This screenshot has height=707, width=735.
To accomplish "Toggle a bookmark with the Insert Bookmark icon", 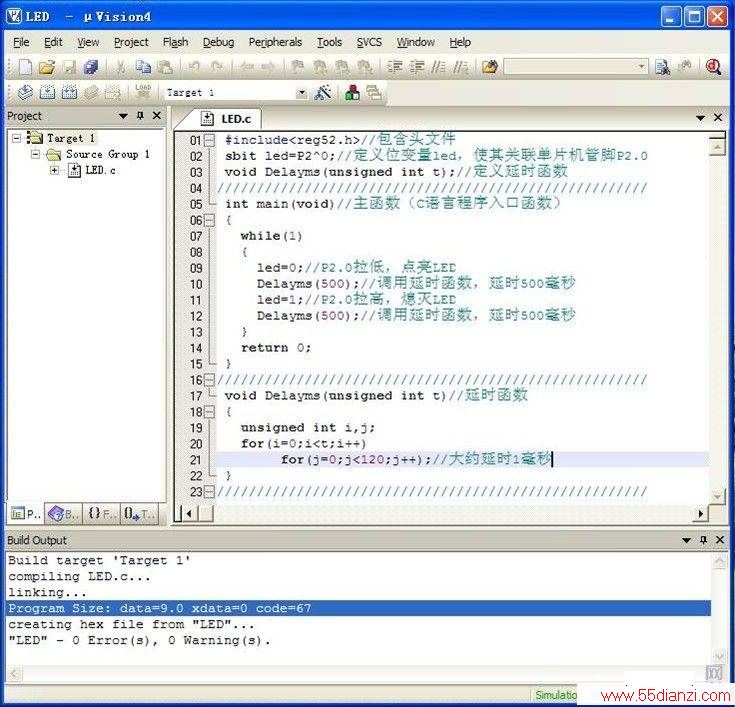I will tap(297, 68).
